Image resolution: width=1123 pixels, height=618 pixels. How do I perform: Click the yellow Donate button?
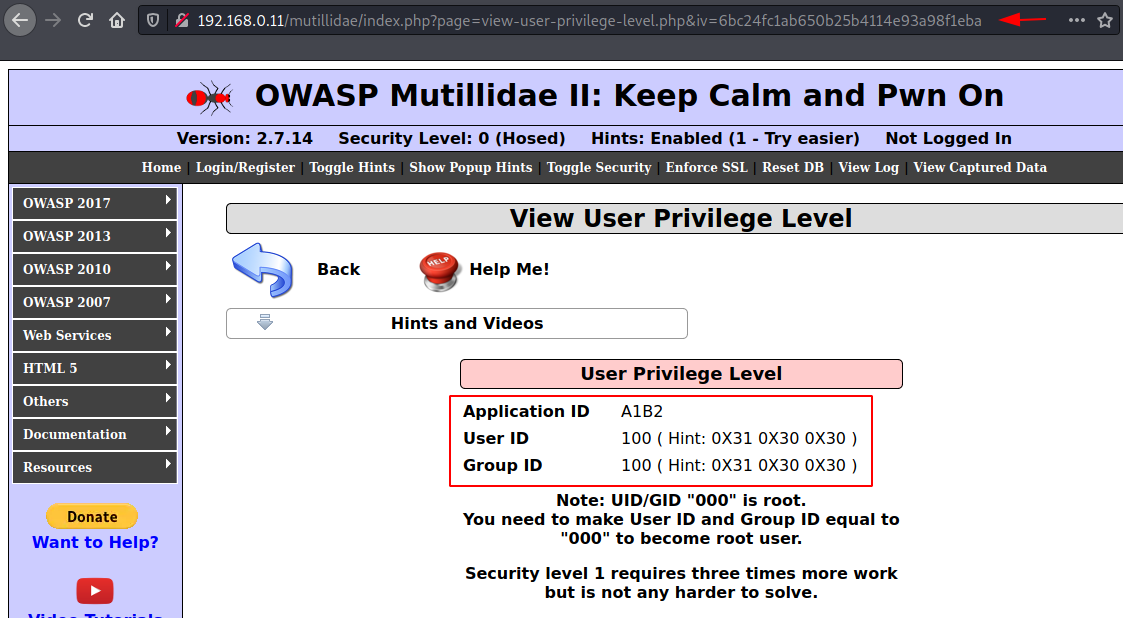pos(92,516)
